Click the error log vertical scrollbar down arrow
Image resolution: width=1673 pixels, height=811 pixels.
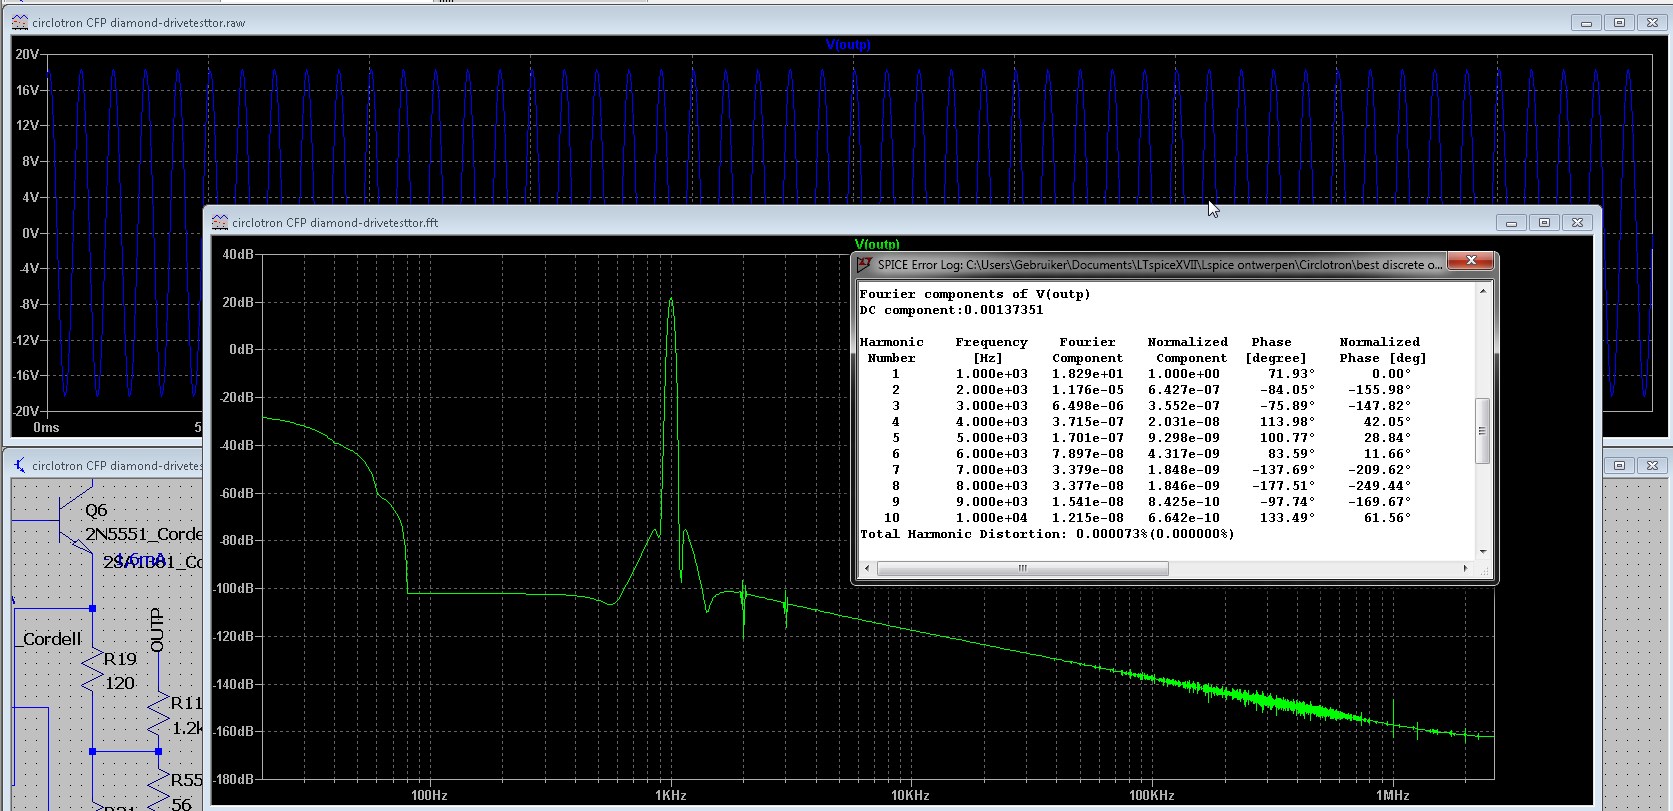[1483, 551]
